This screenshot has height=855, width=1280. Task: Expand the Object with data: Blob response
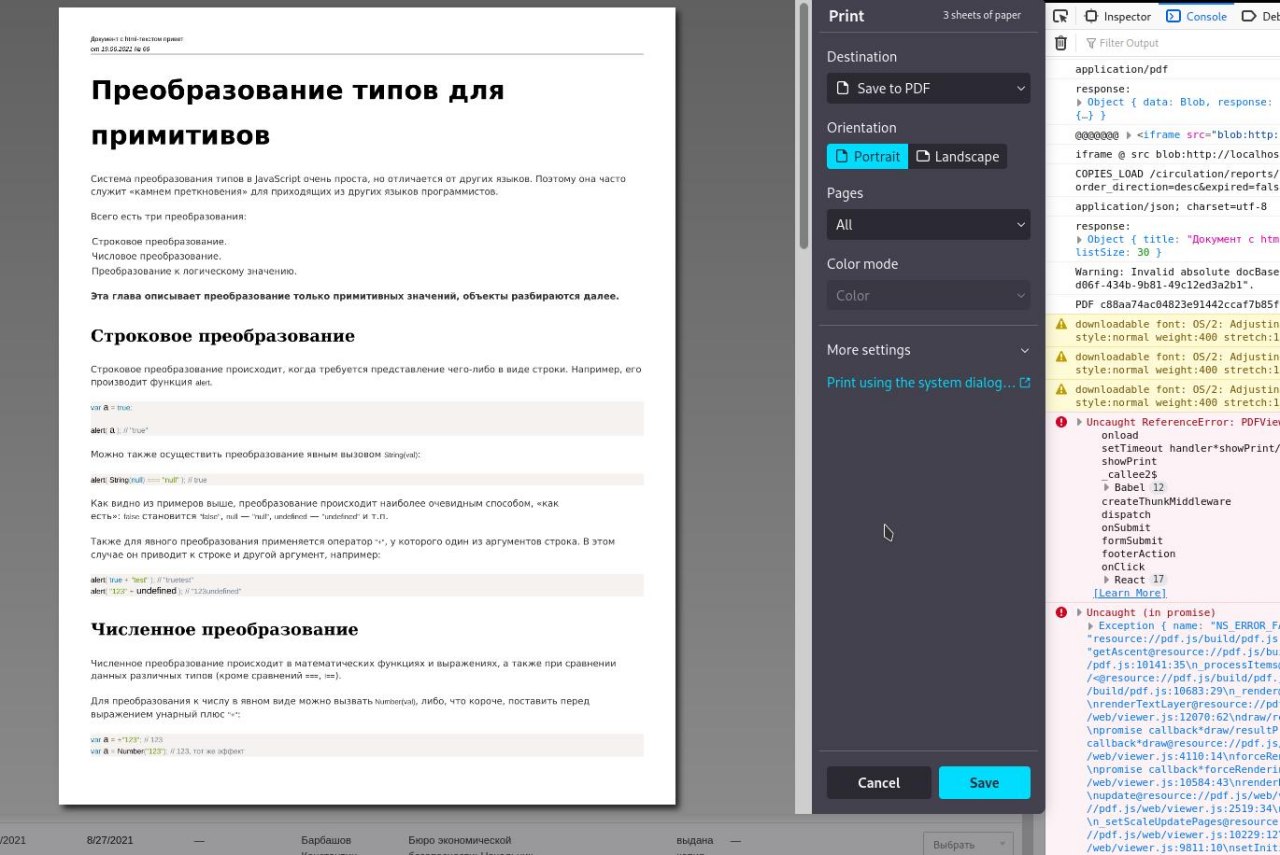pos(1080,102)
